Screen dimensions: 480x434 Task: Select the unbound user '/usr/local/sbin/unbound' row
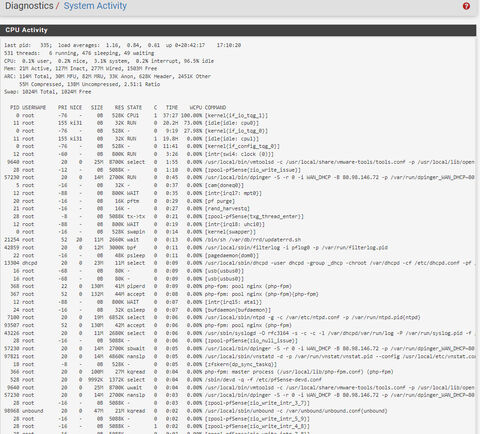[x=196, y=411]
